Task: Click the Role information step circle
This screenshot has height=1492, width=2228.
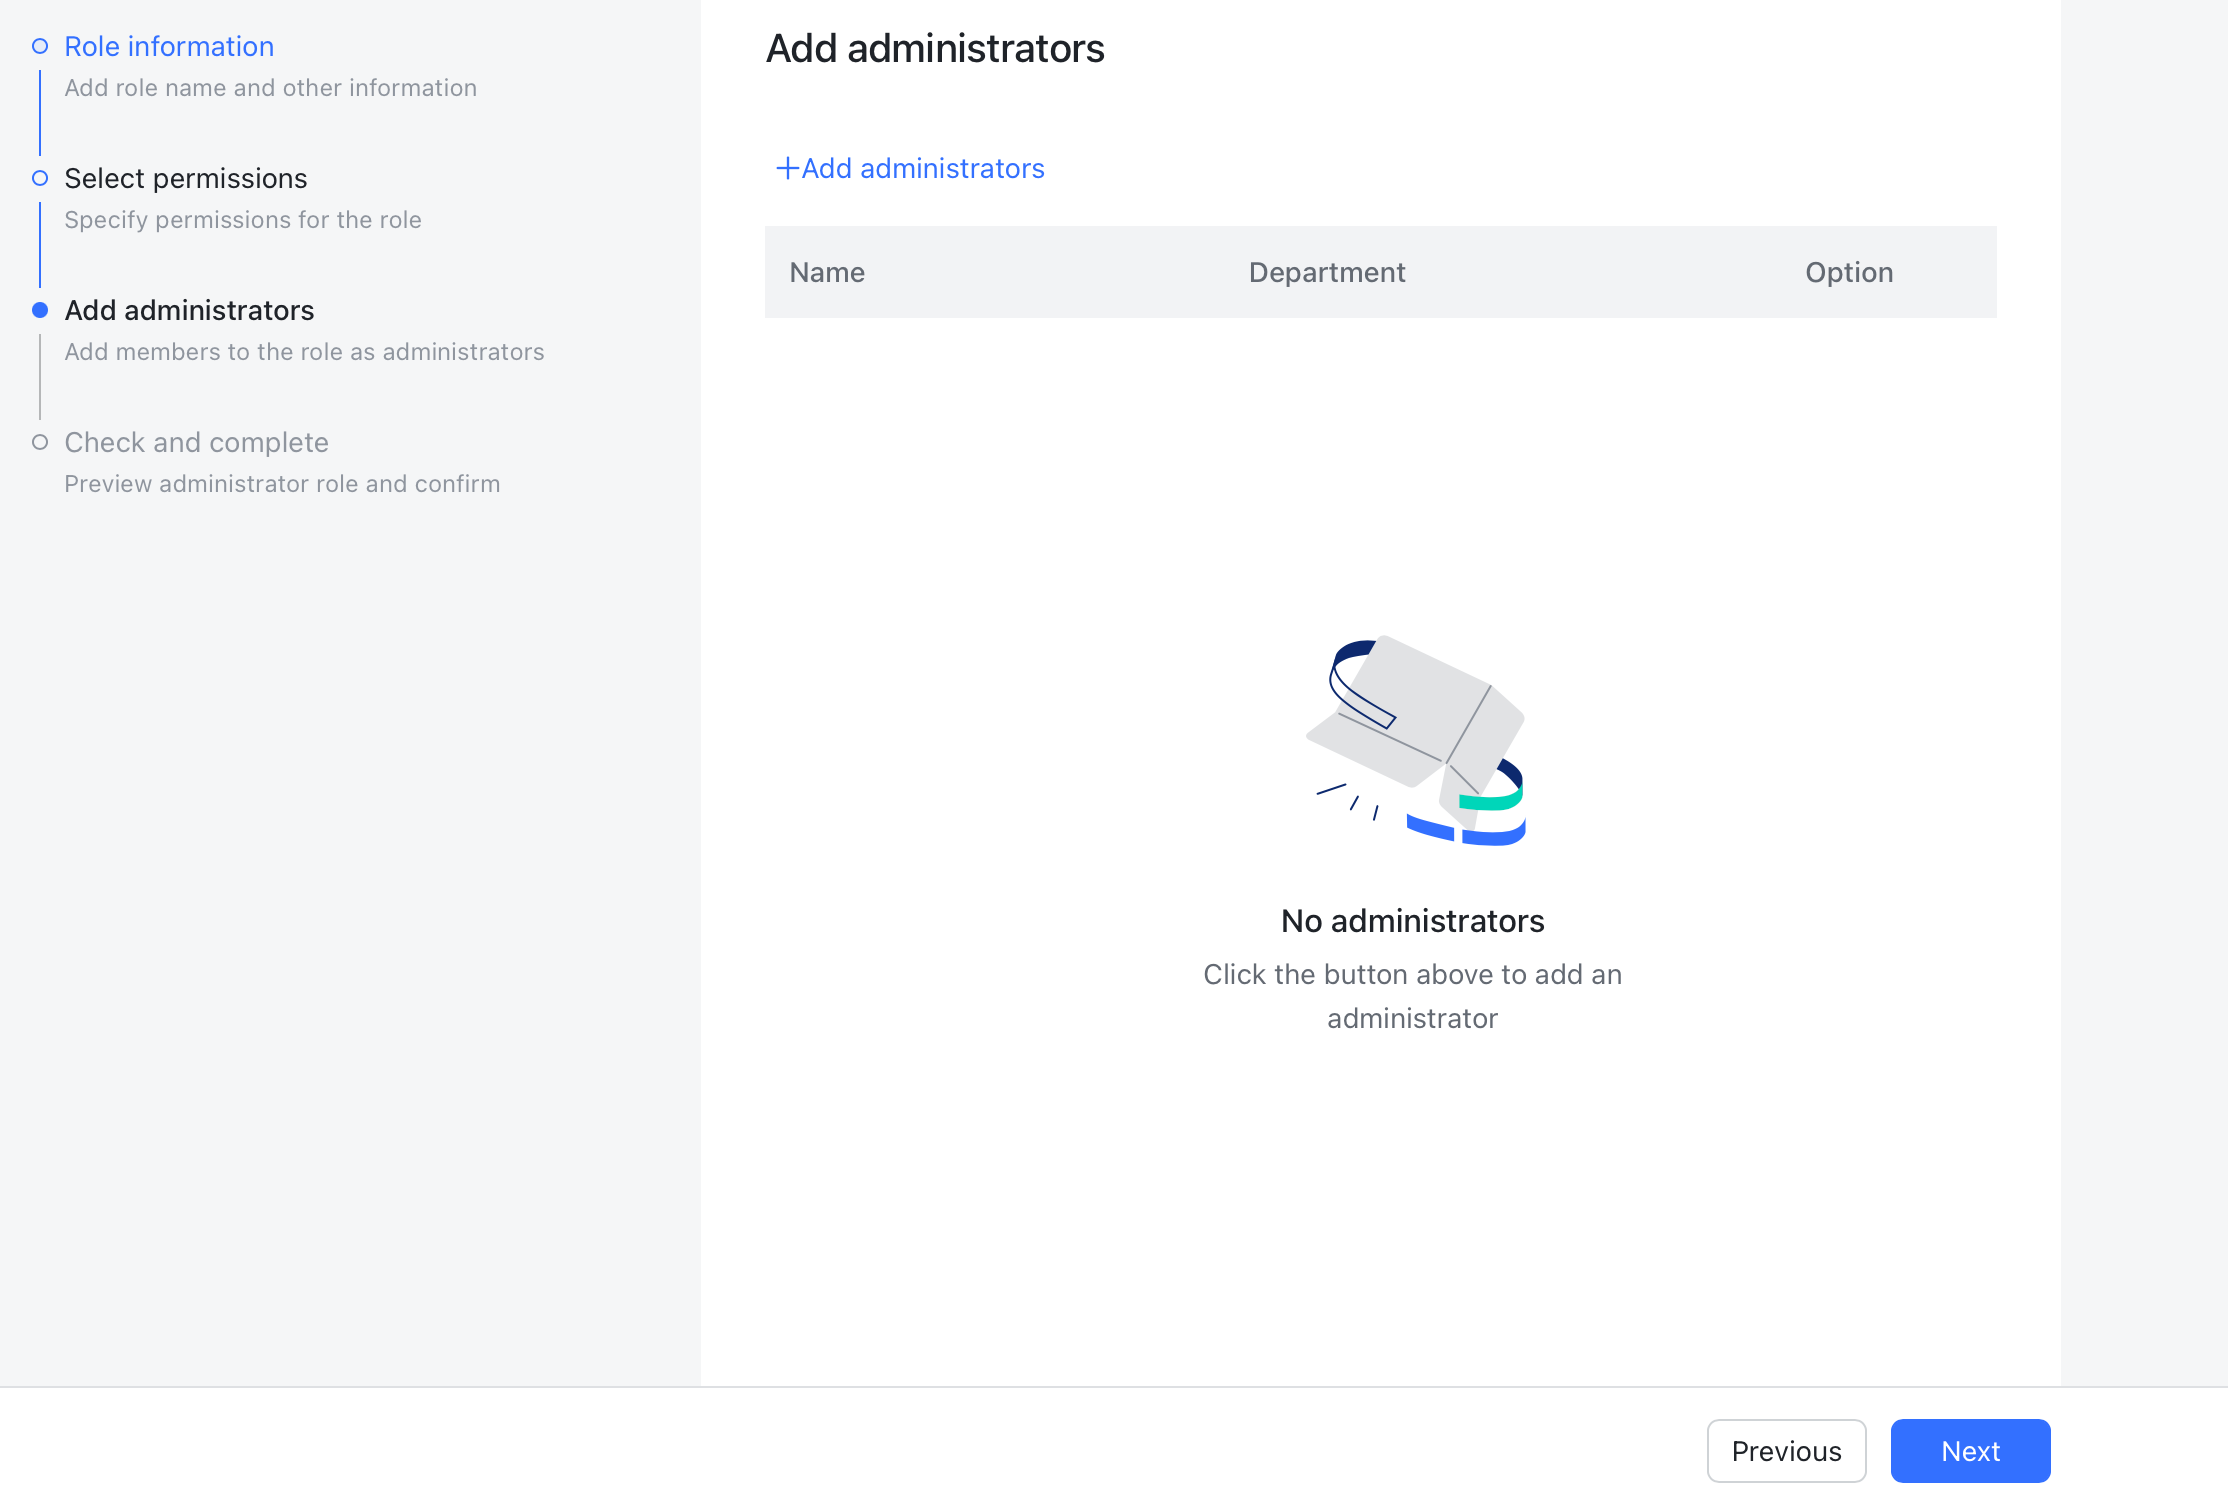Action: (40, 45)
